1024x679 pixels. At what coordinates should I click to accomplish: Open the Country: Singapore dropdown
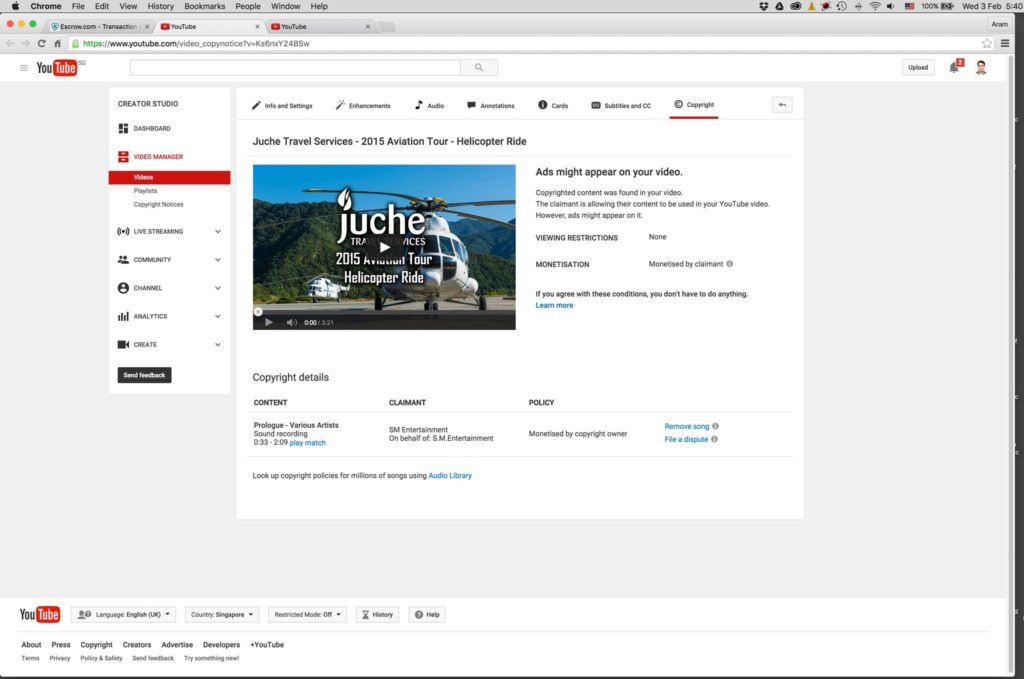[x=222, y=614]
